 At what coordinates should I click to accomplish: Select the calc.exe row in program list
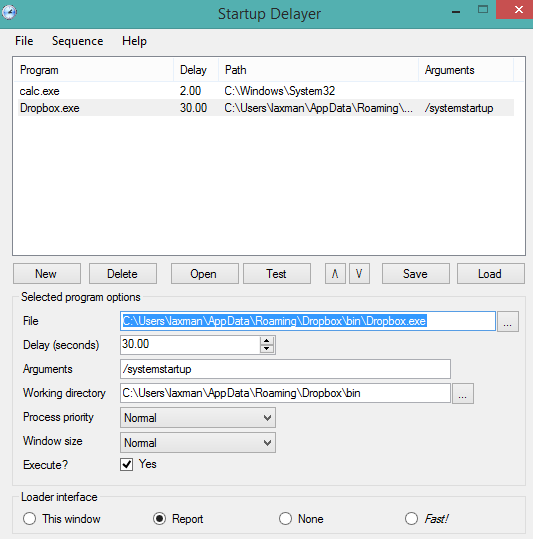click(x=266, y=91)
